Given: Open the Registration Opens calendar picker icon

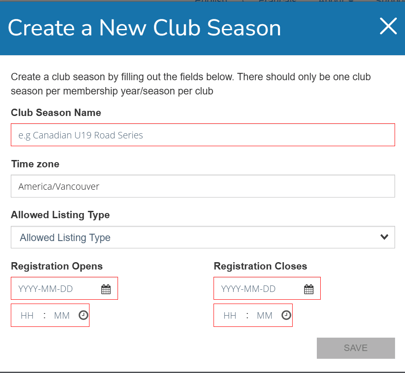Looking at the screenshot, I should (x=106, y=289).
